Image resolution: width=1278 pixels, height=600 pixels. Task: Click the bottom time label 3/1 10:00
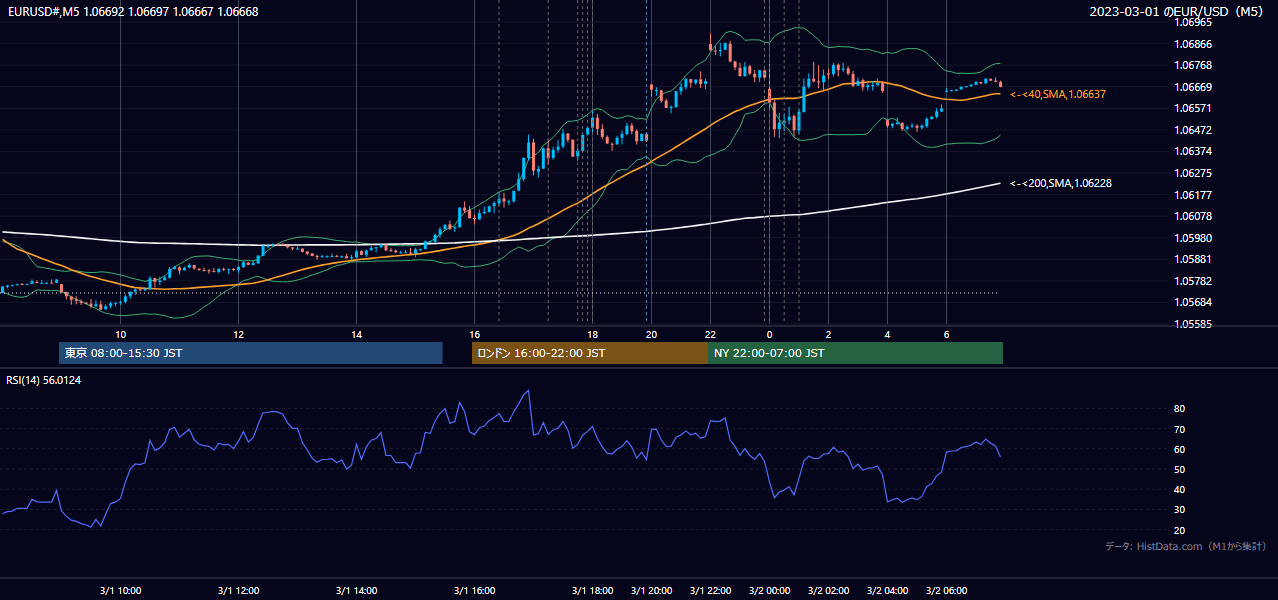tap(120, 591)
